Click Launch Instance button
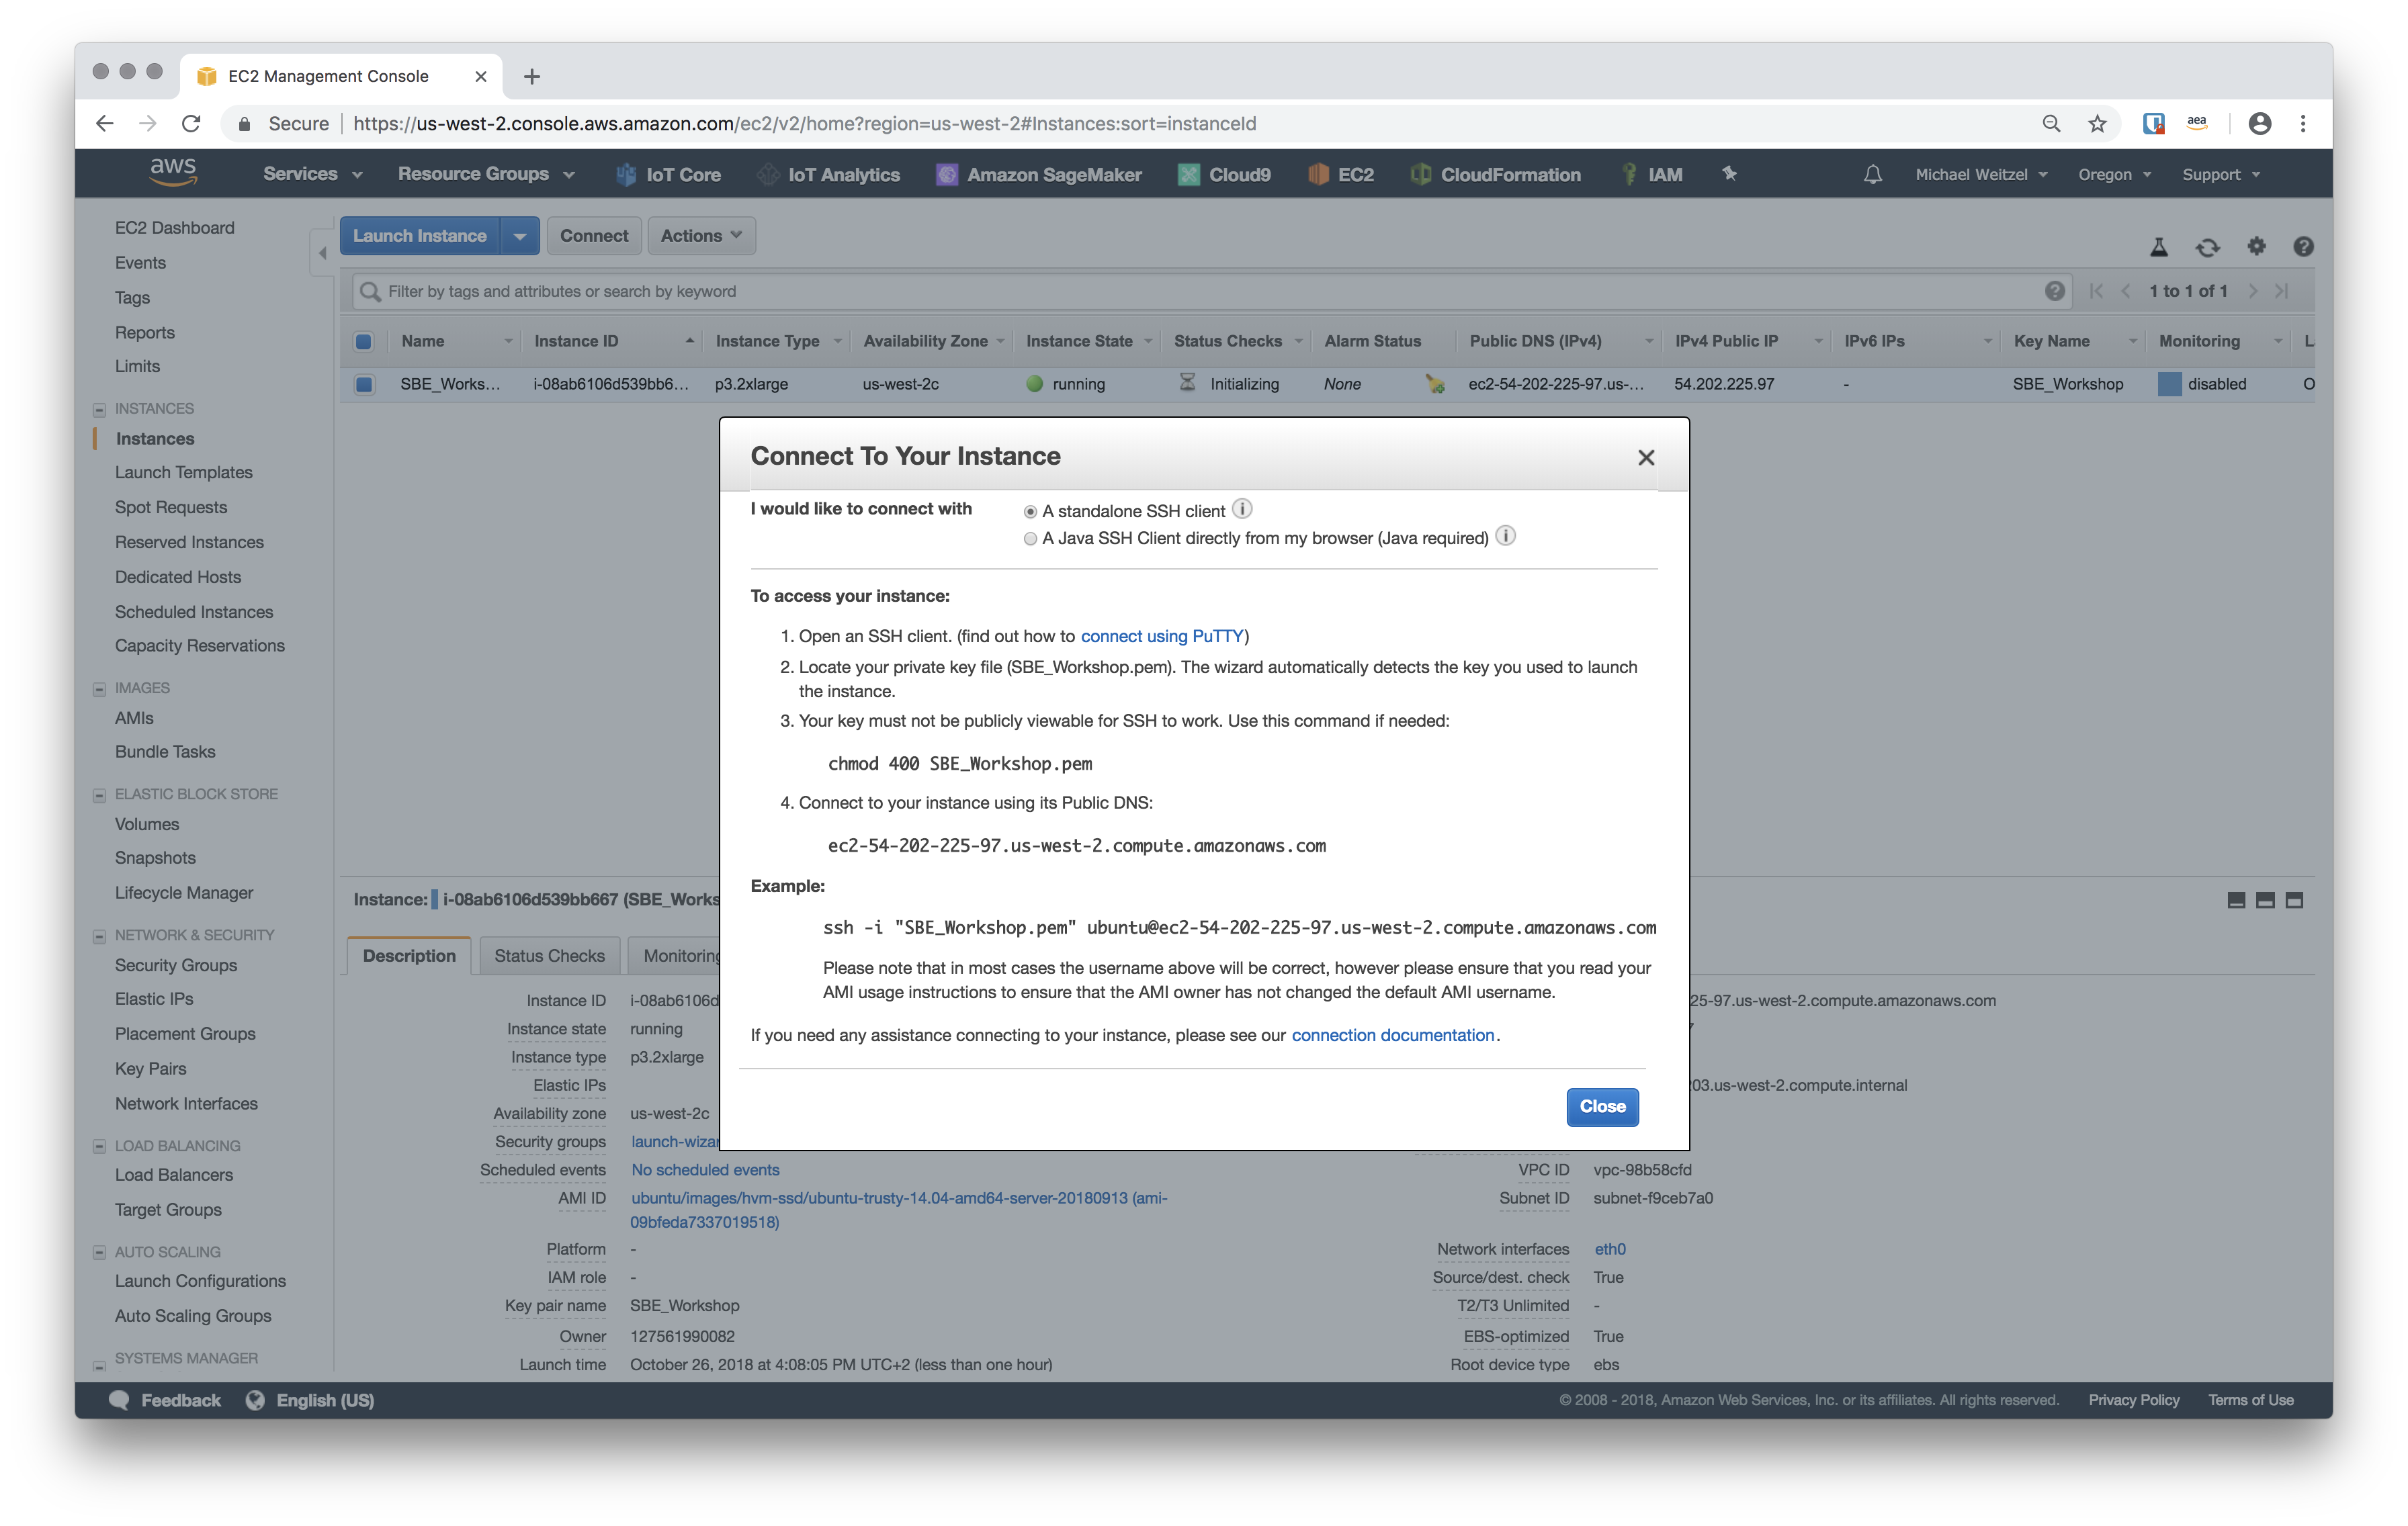The width and height of the screenshot is (2408, 1526). (420, 236)
